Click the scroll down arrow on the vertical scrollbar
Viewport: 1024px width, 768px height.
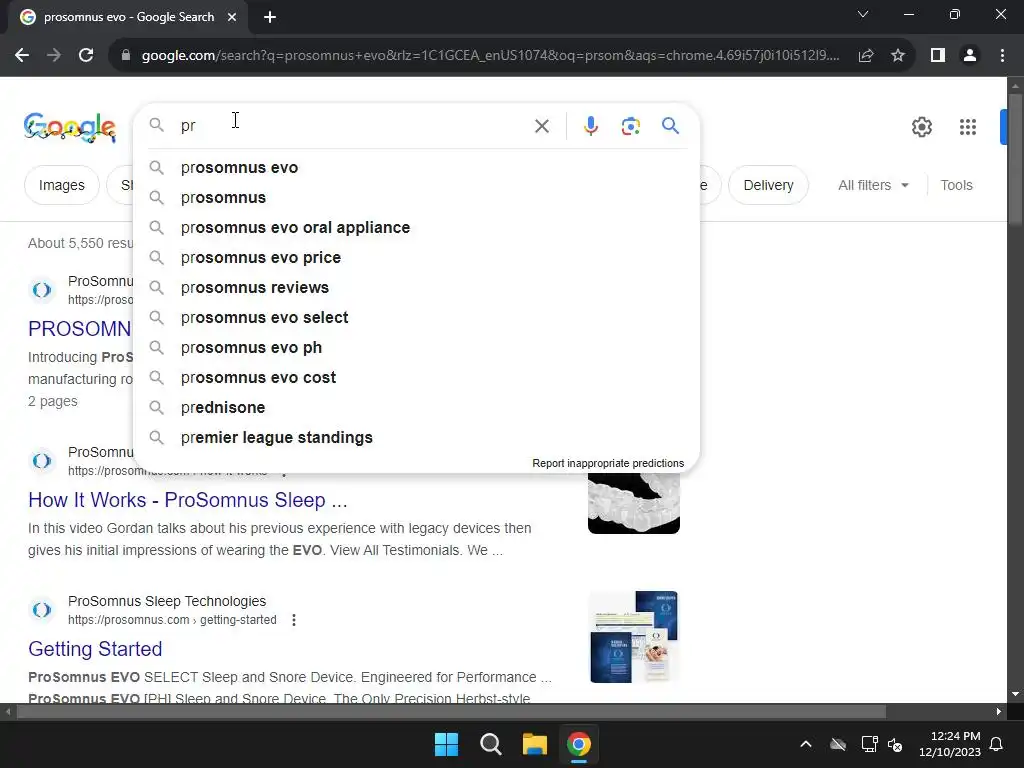[x=1015, y=694]
